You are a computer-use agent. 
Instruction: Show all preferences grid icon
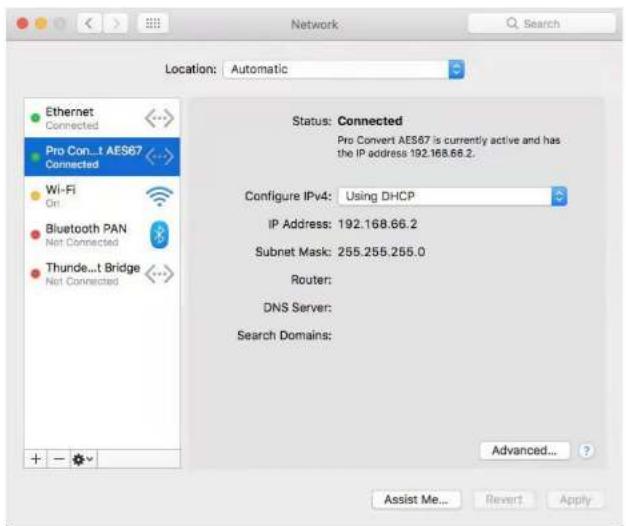pyautogui.click(x=153, y=24)
